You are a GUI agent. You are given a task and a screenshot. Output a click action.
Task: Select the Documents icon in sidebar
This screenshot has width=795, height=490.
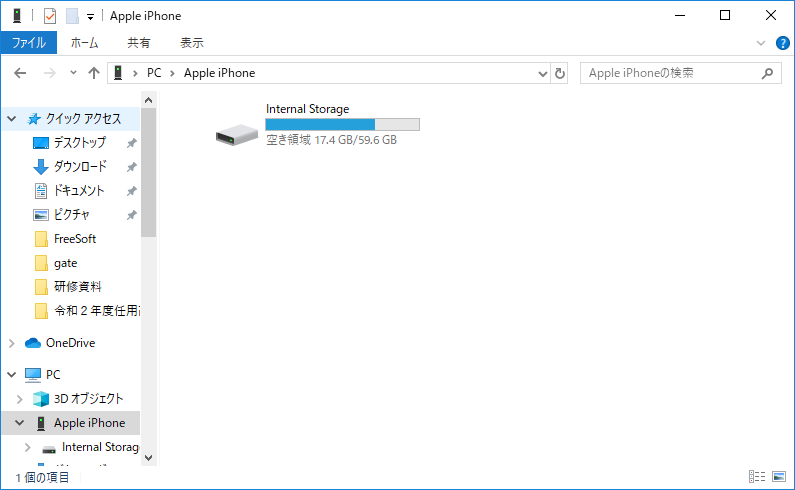tap(41, 191)
